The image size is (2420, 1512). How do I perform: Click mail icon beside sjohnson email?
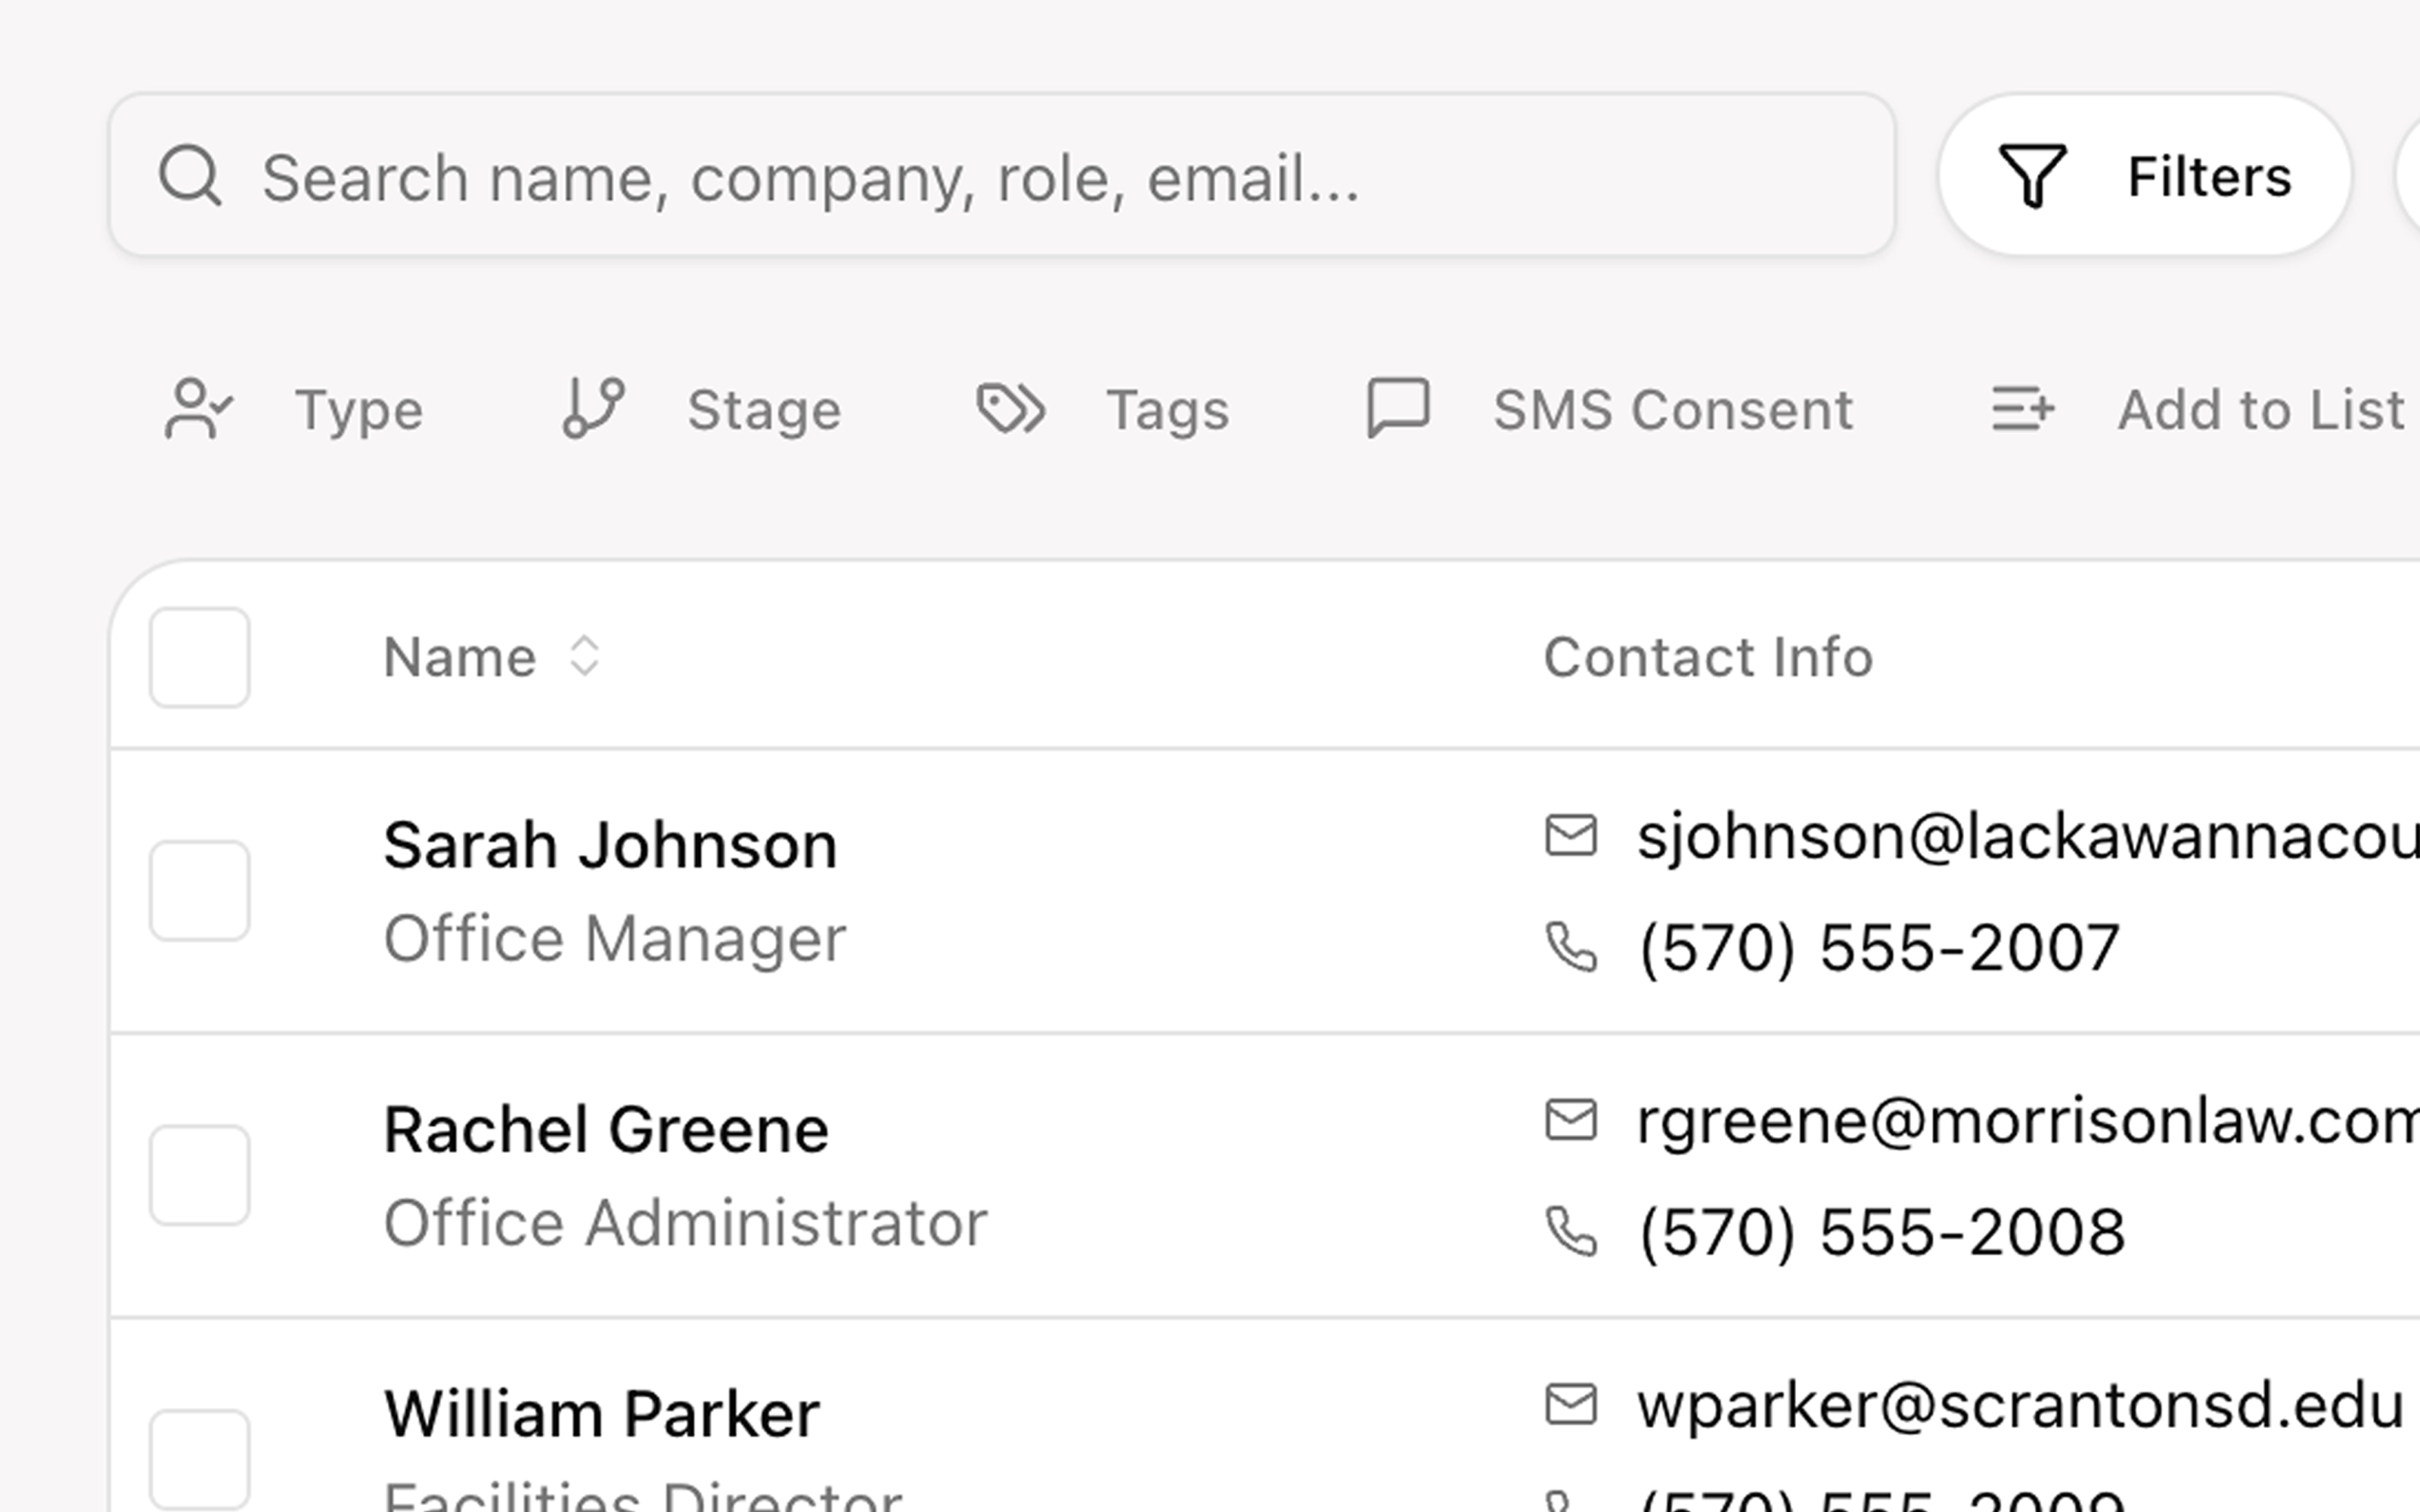click(1571, 836)
